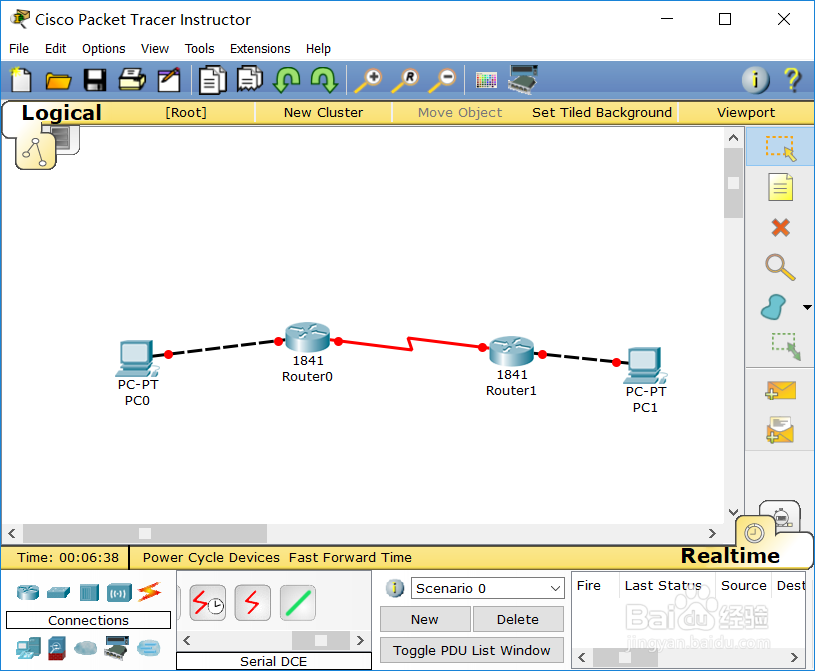Select the Router0 device
815x671 pixels.
(x=307, y=337)
